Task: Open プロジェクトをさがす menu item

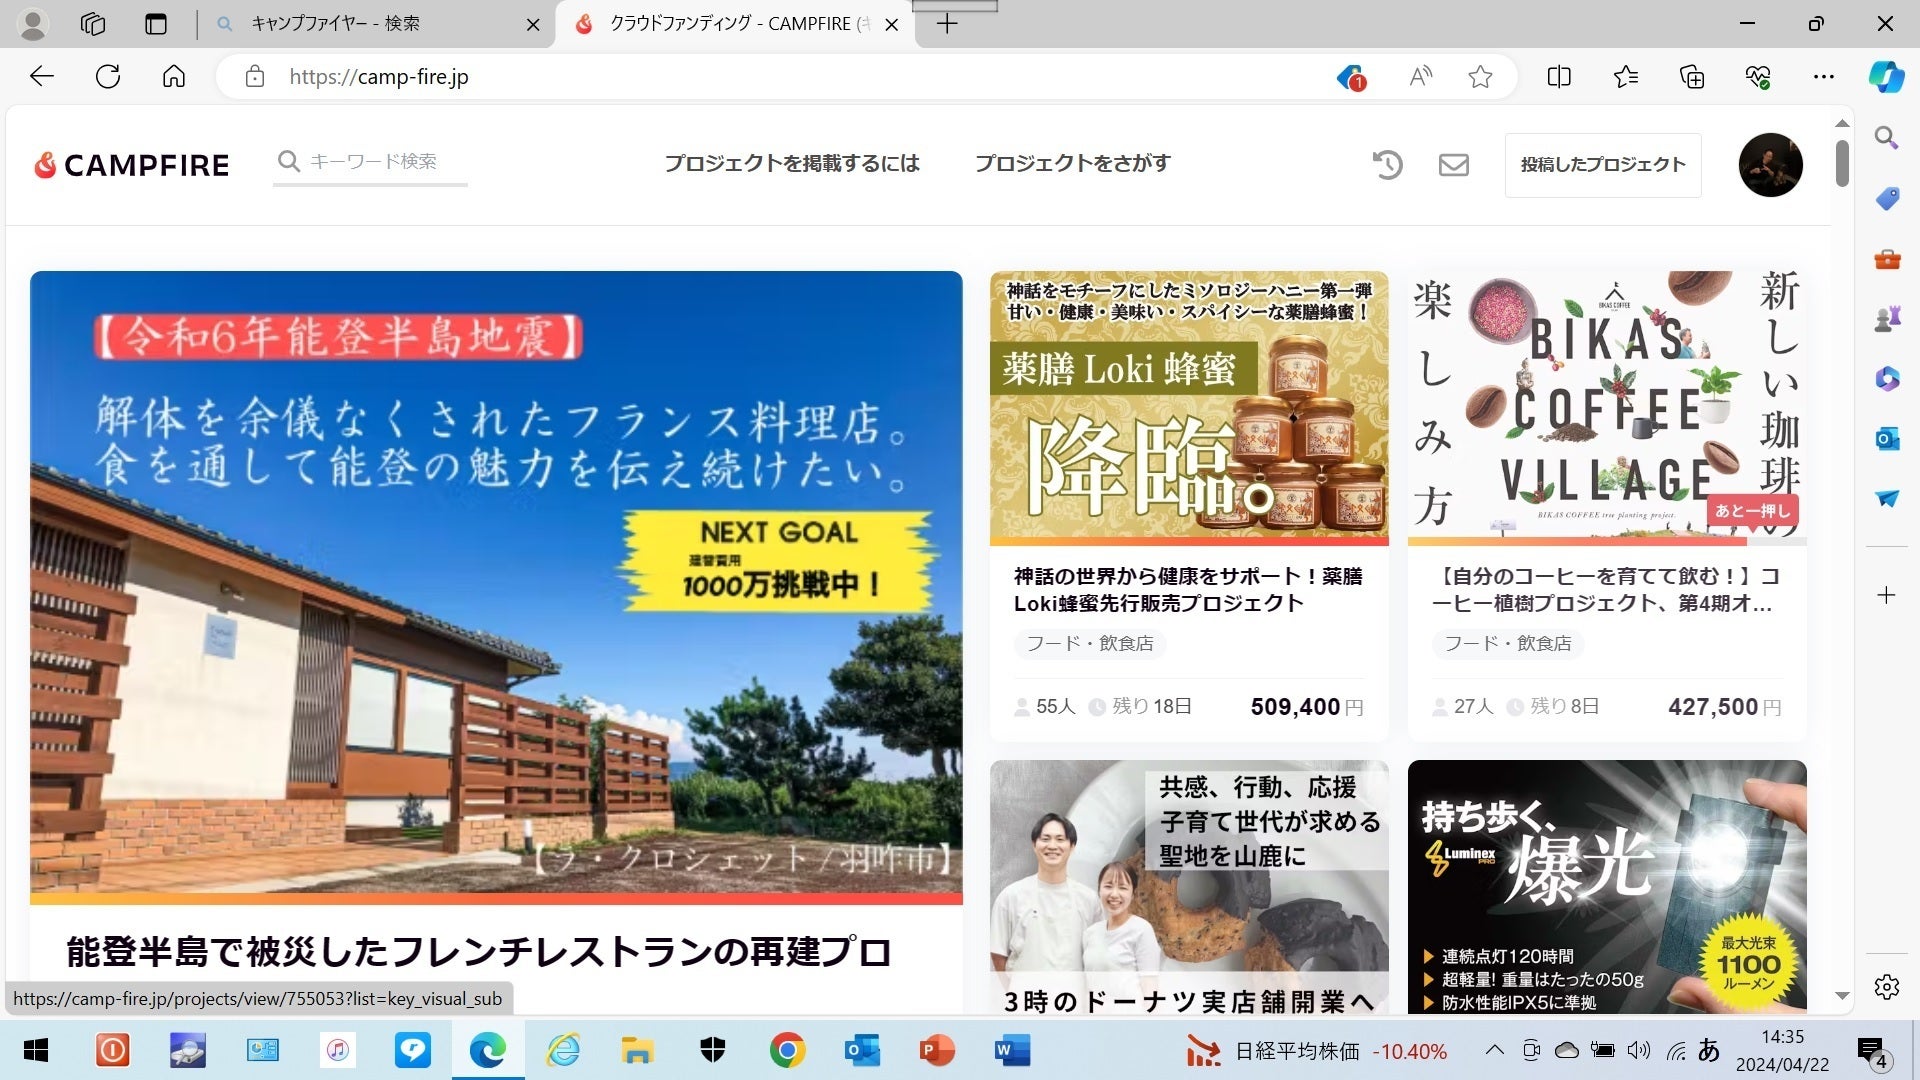Action: pos(1072,163)
